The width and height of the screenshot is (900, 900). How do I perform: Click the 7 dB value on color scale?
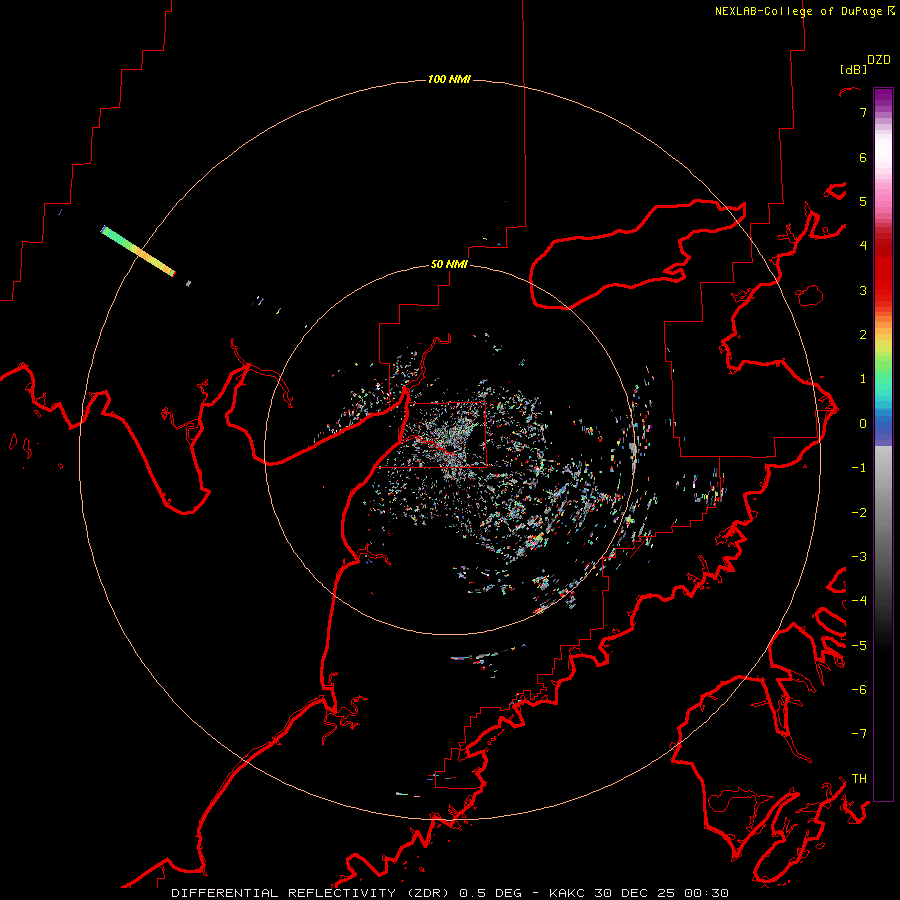tap(863, 112)
